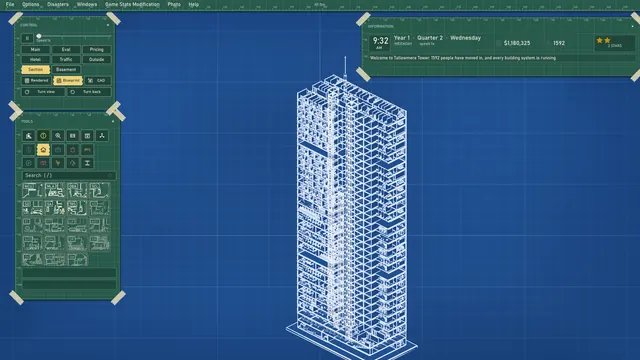This screenshot has width=640, height=360.
Task: Collapse the Tools panel using its corner dot
Action: 113,121
